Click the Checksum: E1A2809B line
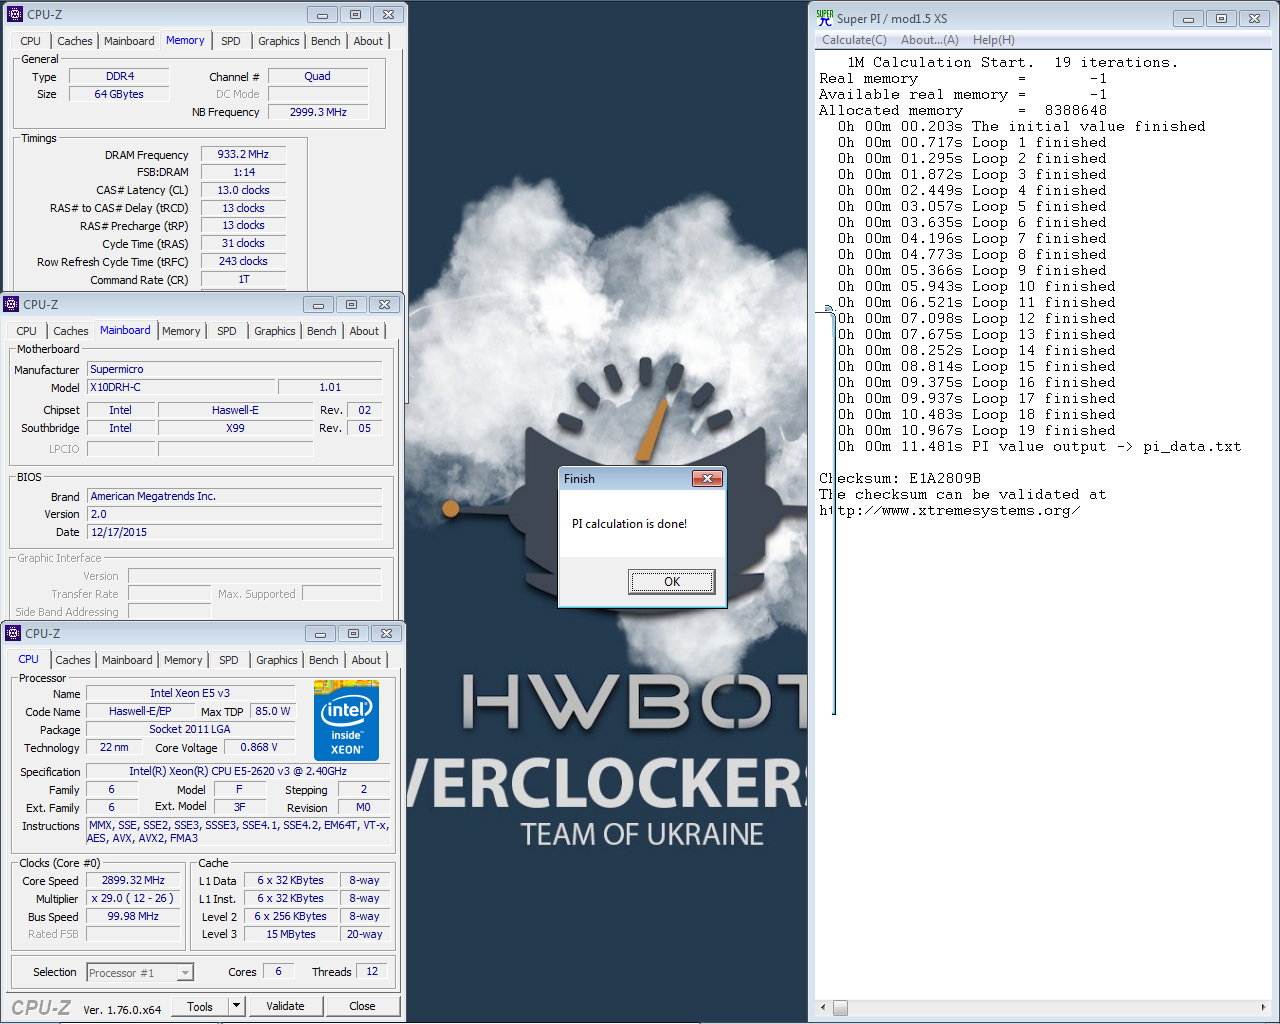Screen dimensions: 1280x1024 (x=900, y=478)
